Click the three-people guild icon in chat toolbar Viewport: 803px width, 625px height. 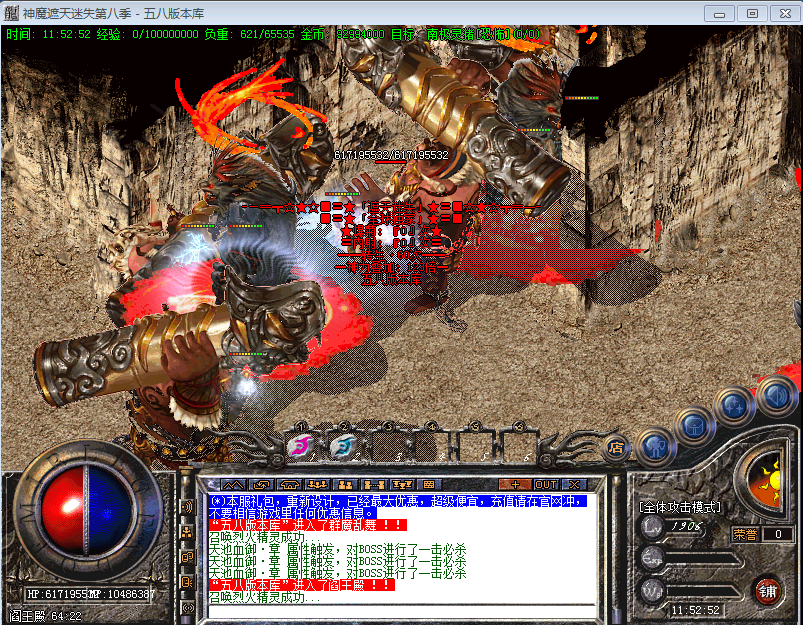tap(318, 485)
